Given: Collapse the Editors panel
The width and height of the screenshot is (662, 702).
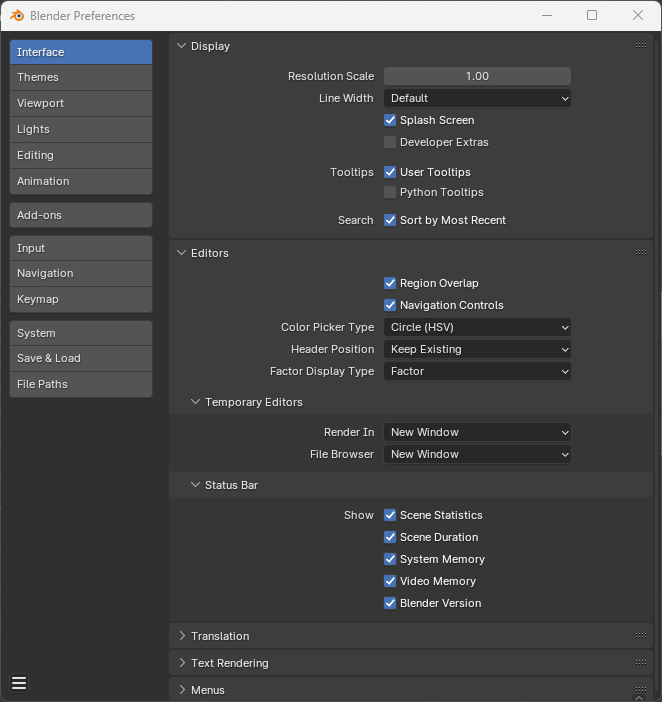Looking at the screenshot, I should [181, 253].
